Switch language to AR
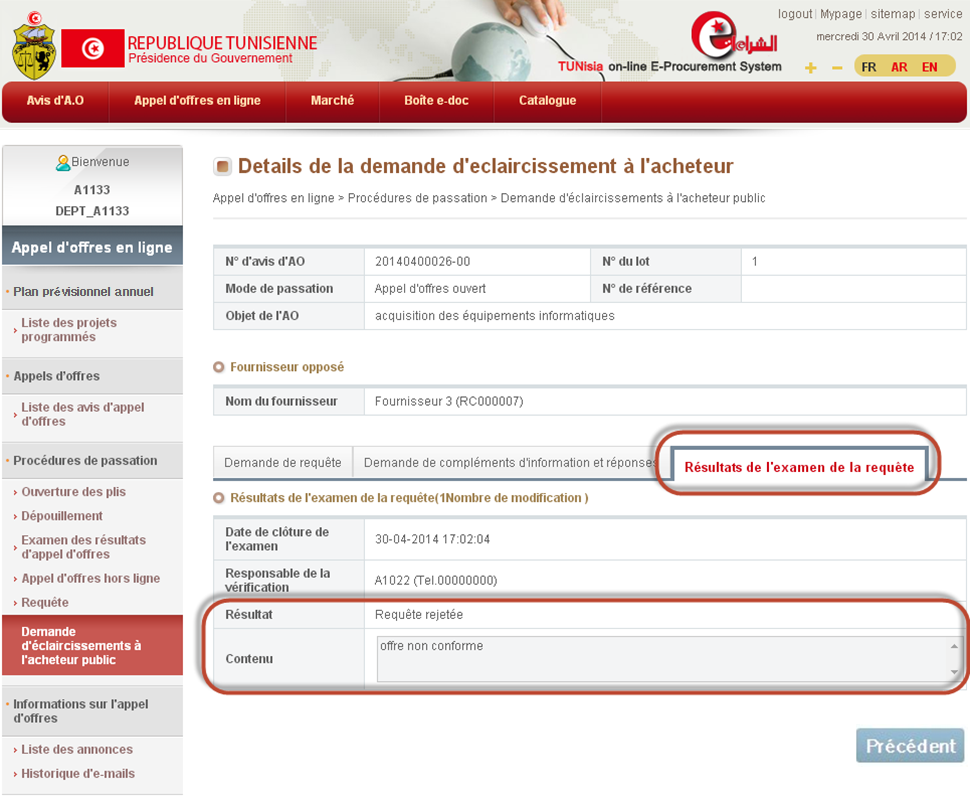The height and width of the screenshot is (797, 970). (899, 67)
